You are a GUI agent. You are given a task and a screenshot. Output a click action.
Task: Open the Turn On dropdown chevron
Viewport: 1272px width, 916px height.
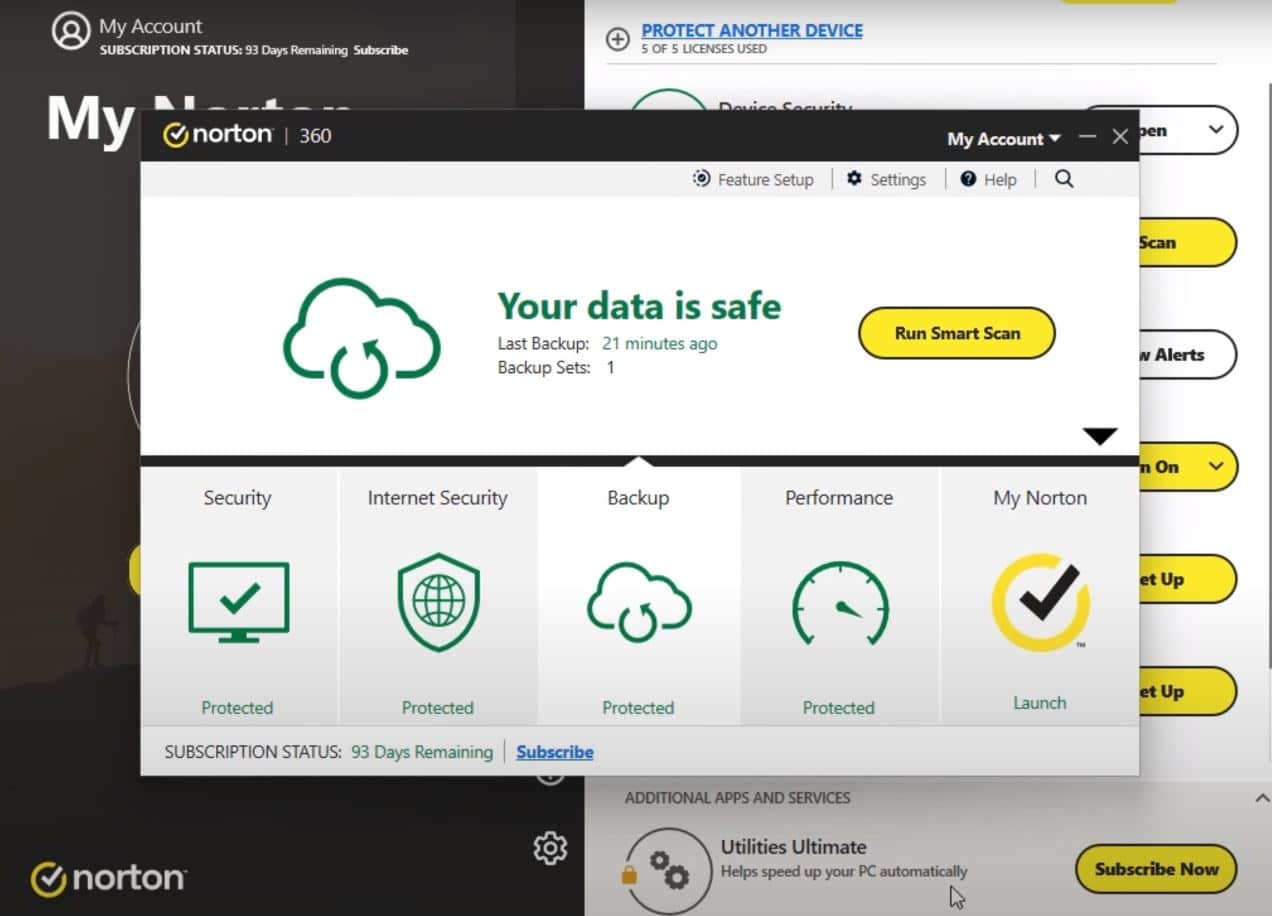point(1216,466)
